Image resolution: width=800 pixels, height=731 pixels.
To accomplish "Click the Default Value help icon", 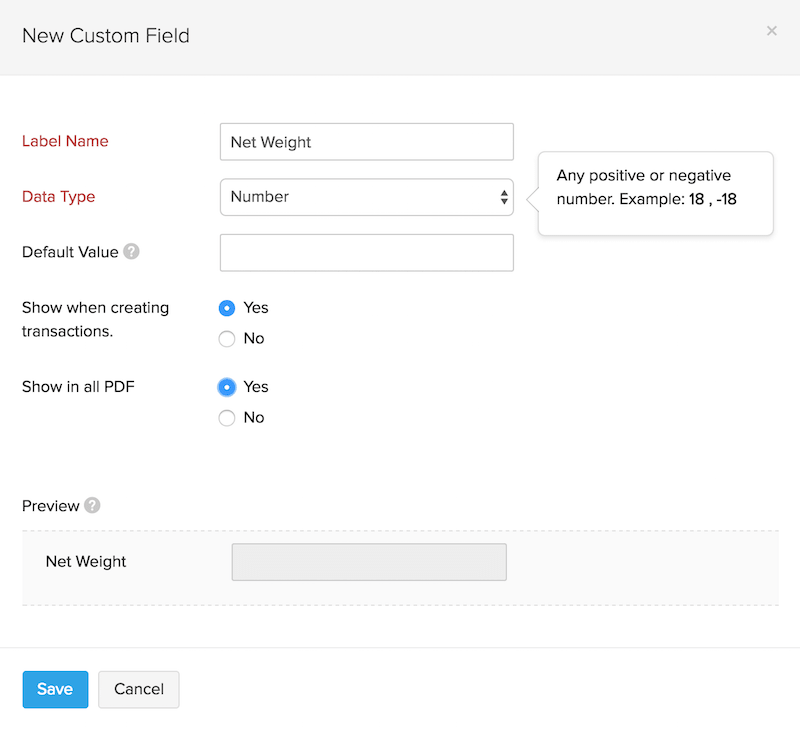I will 131,252.
